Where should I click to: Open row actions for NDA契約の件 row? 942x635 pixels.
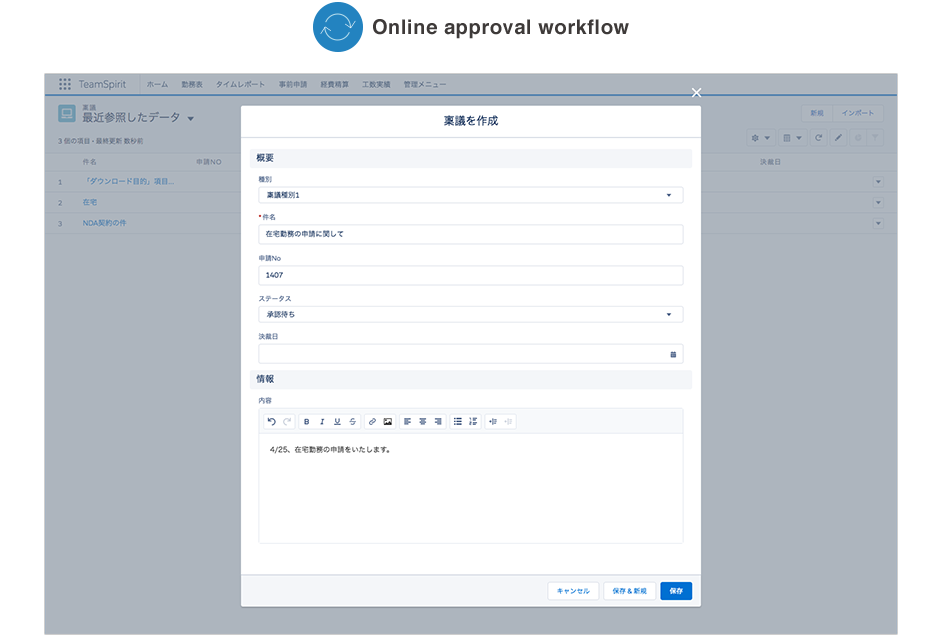(878, 223)
